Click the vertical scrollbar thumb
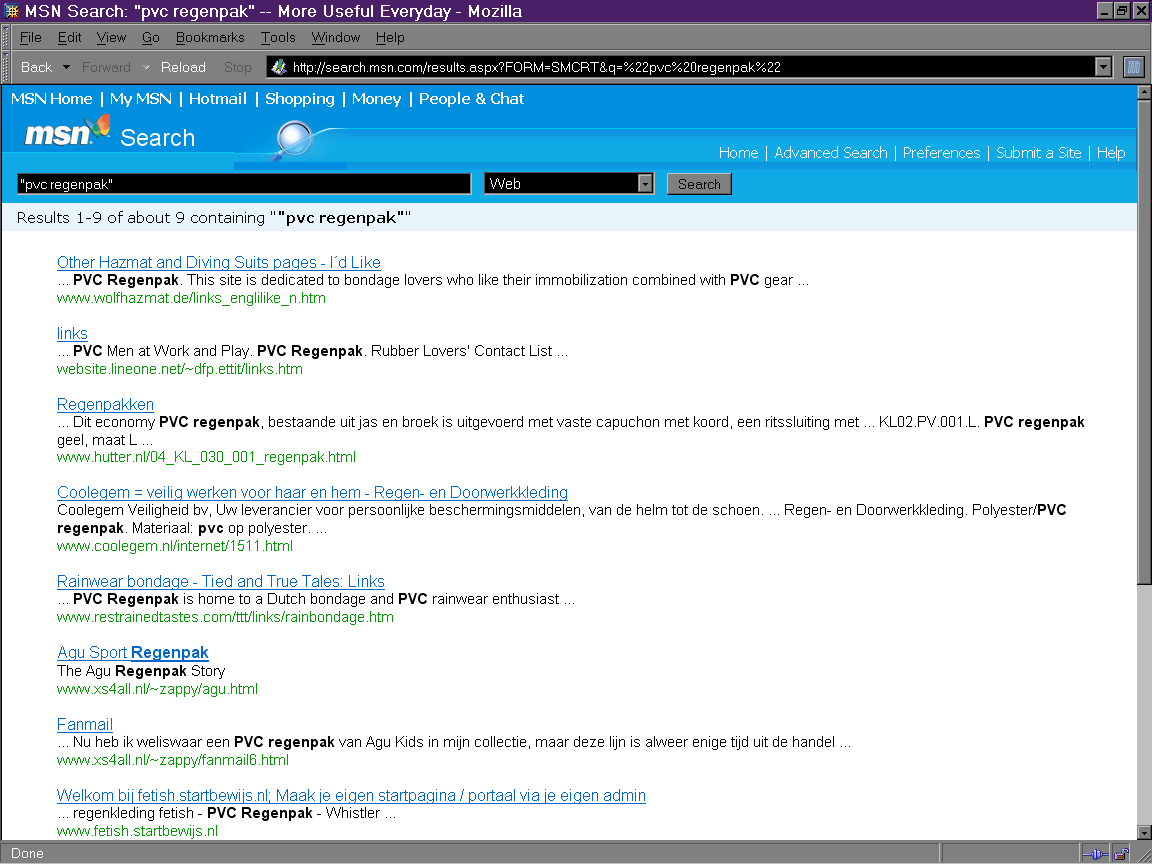Screen dimensions: 1152x864 (x=1144, y=342)
